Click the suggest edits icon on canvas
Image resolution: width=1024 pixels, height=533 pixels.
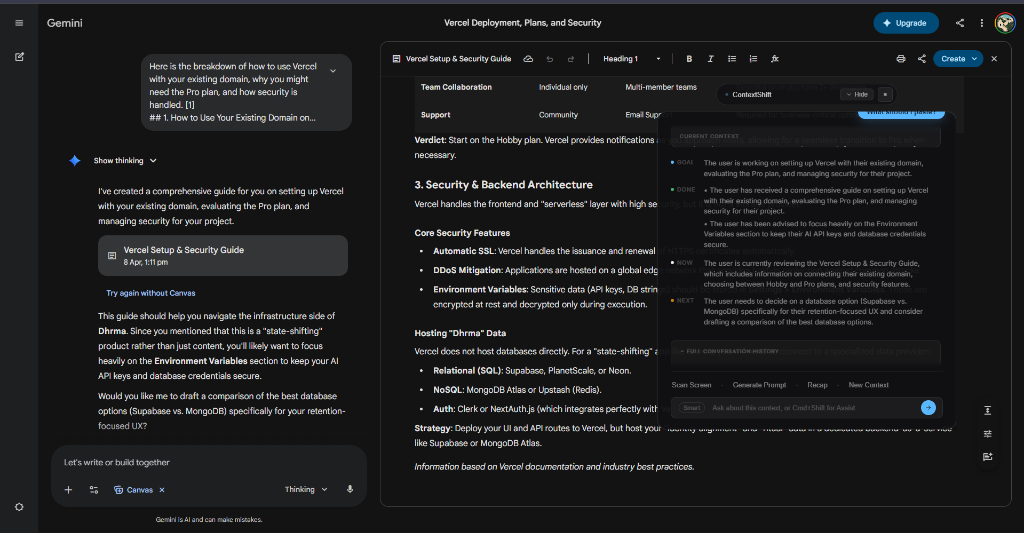click(987, 457)
